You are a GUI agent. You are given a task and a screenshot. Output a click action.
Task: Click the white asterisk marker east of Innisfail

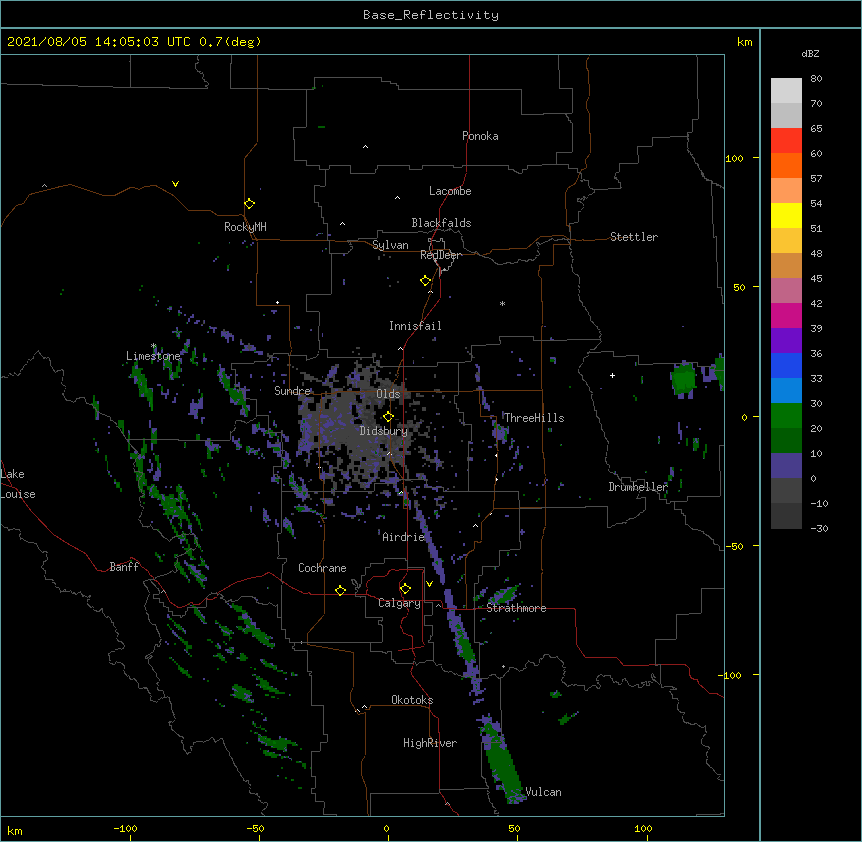click(x=502, y=303)
